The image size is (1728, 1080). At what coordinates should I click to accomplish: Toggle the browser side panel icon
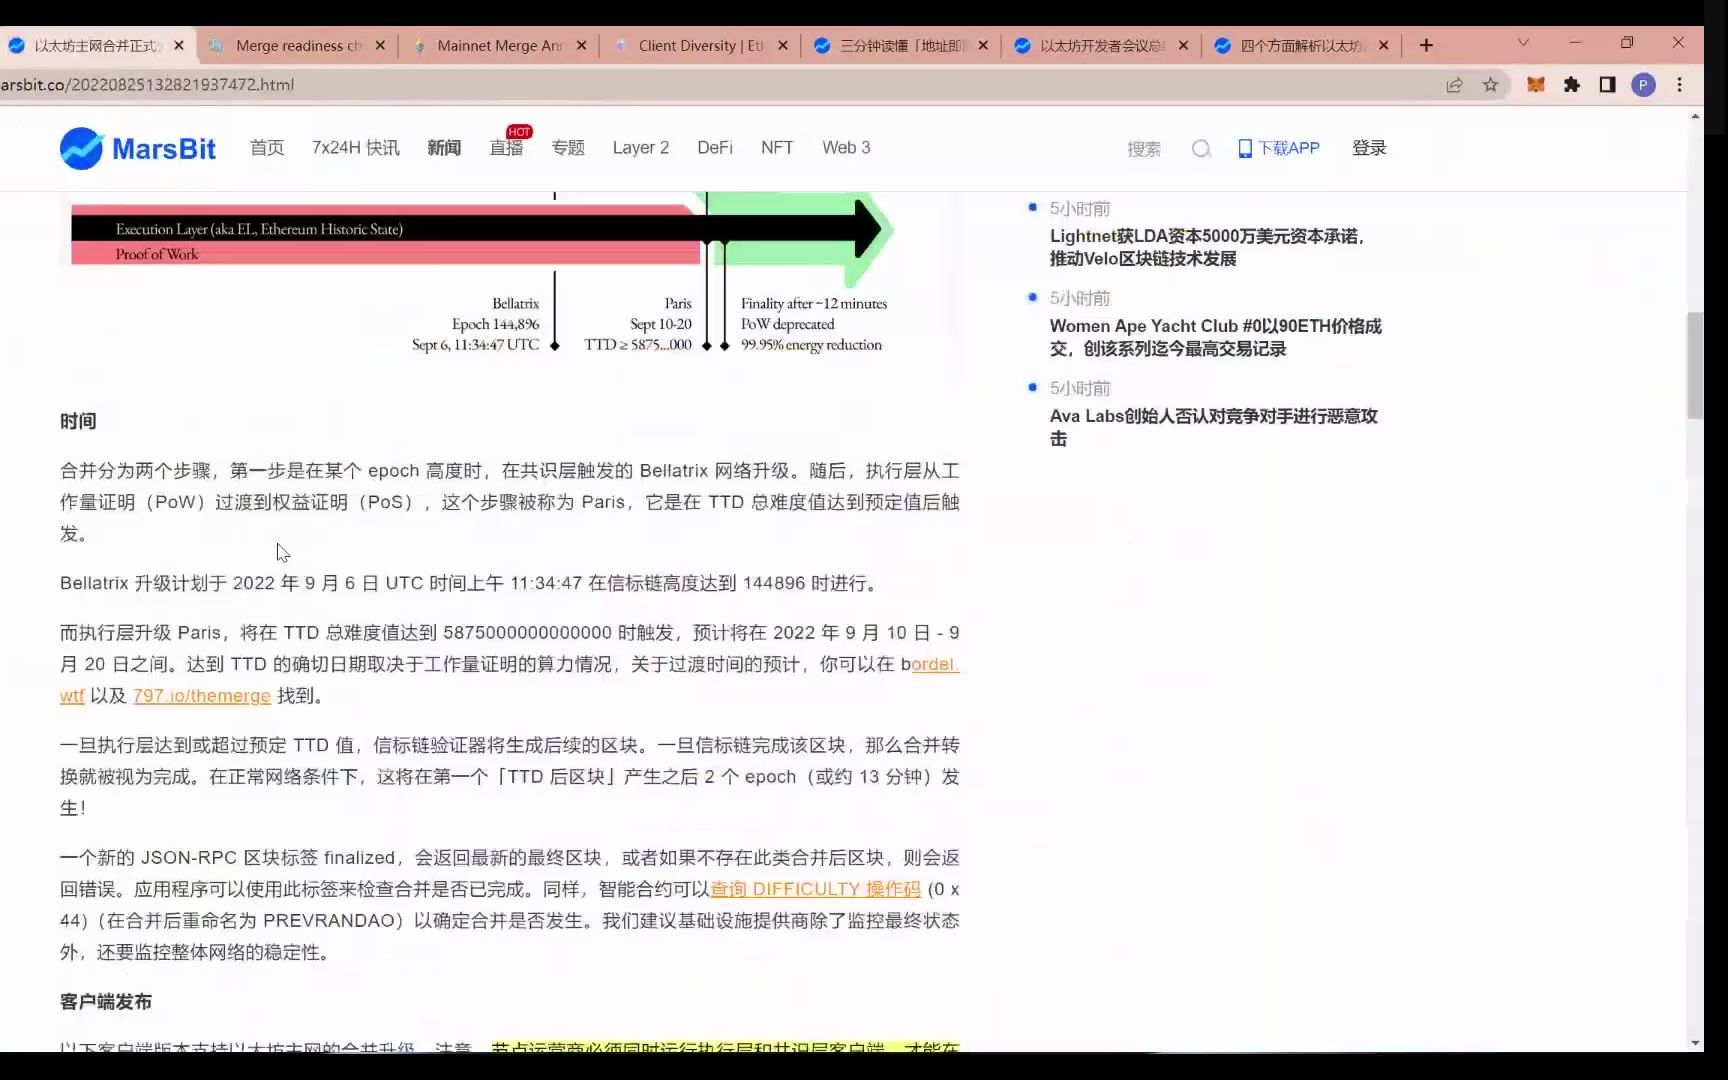point(1607,85)
